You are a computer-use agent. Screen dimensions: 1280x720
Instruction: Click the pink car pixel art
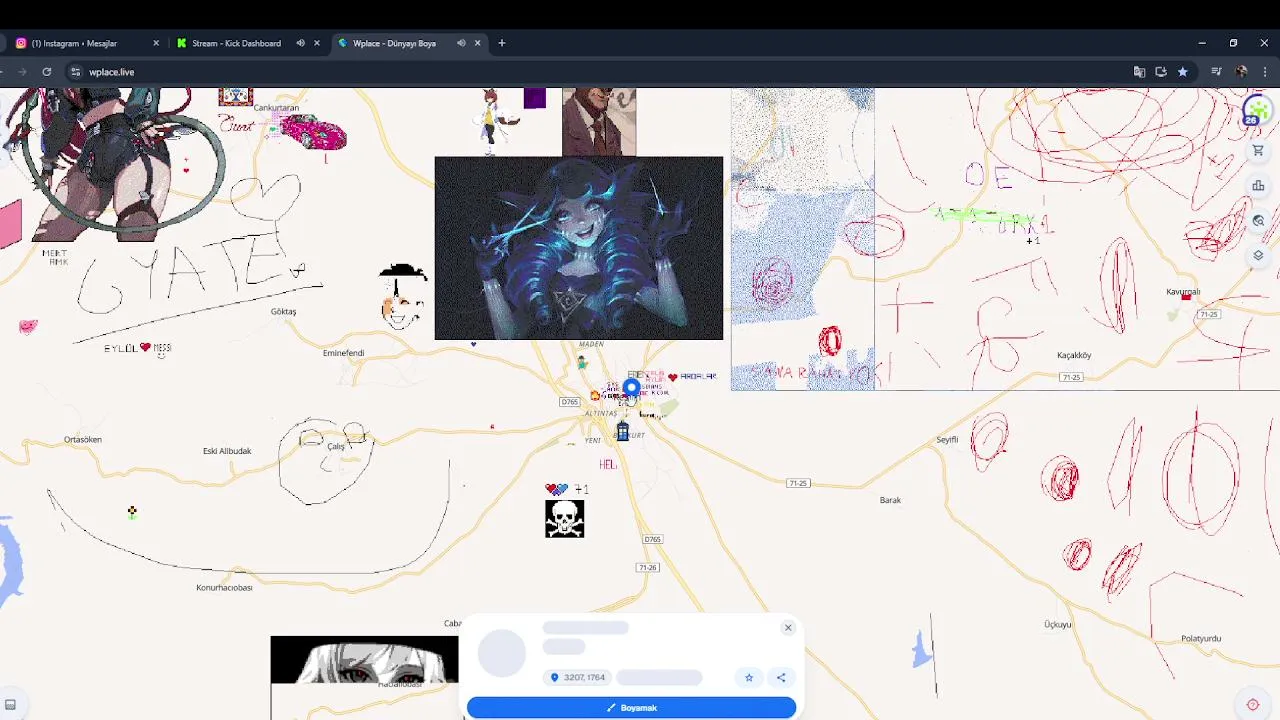click(313, 132)
